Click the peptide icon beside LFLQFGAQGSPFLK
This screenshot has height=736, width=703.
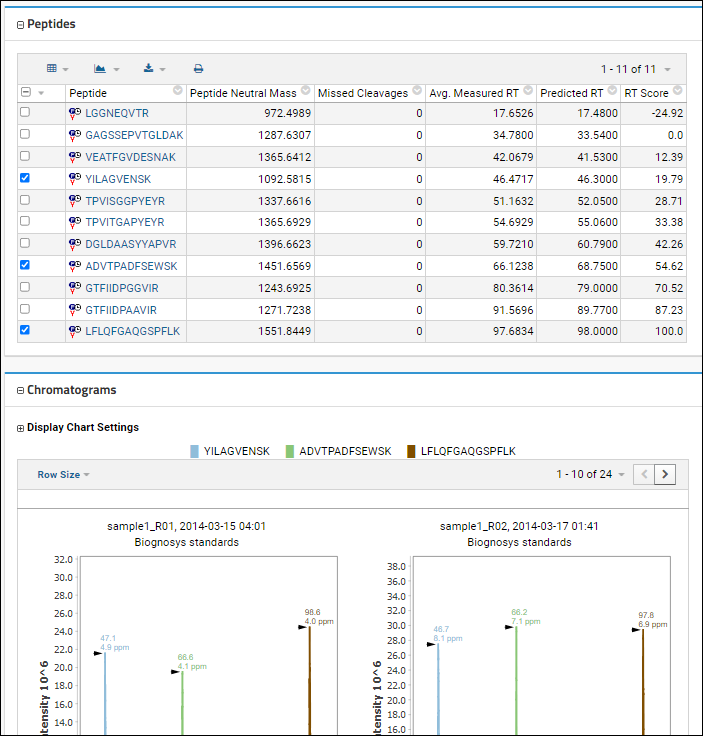coord(75,331)
